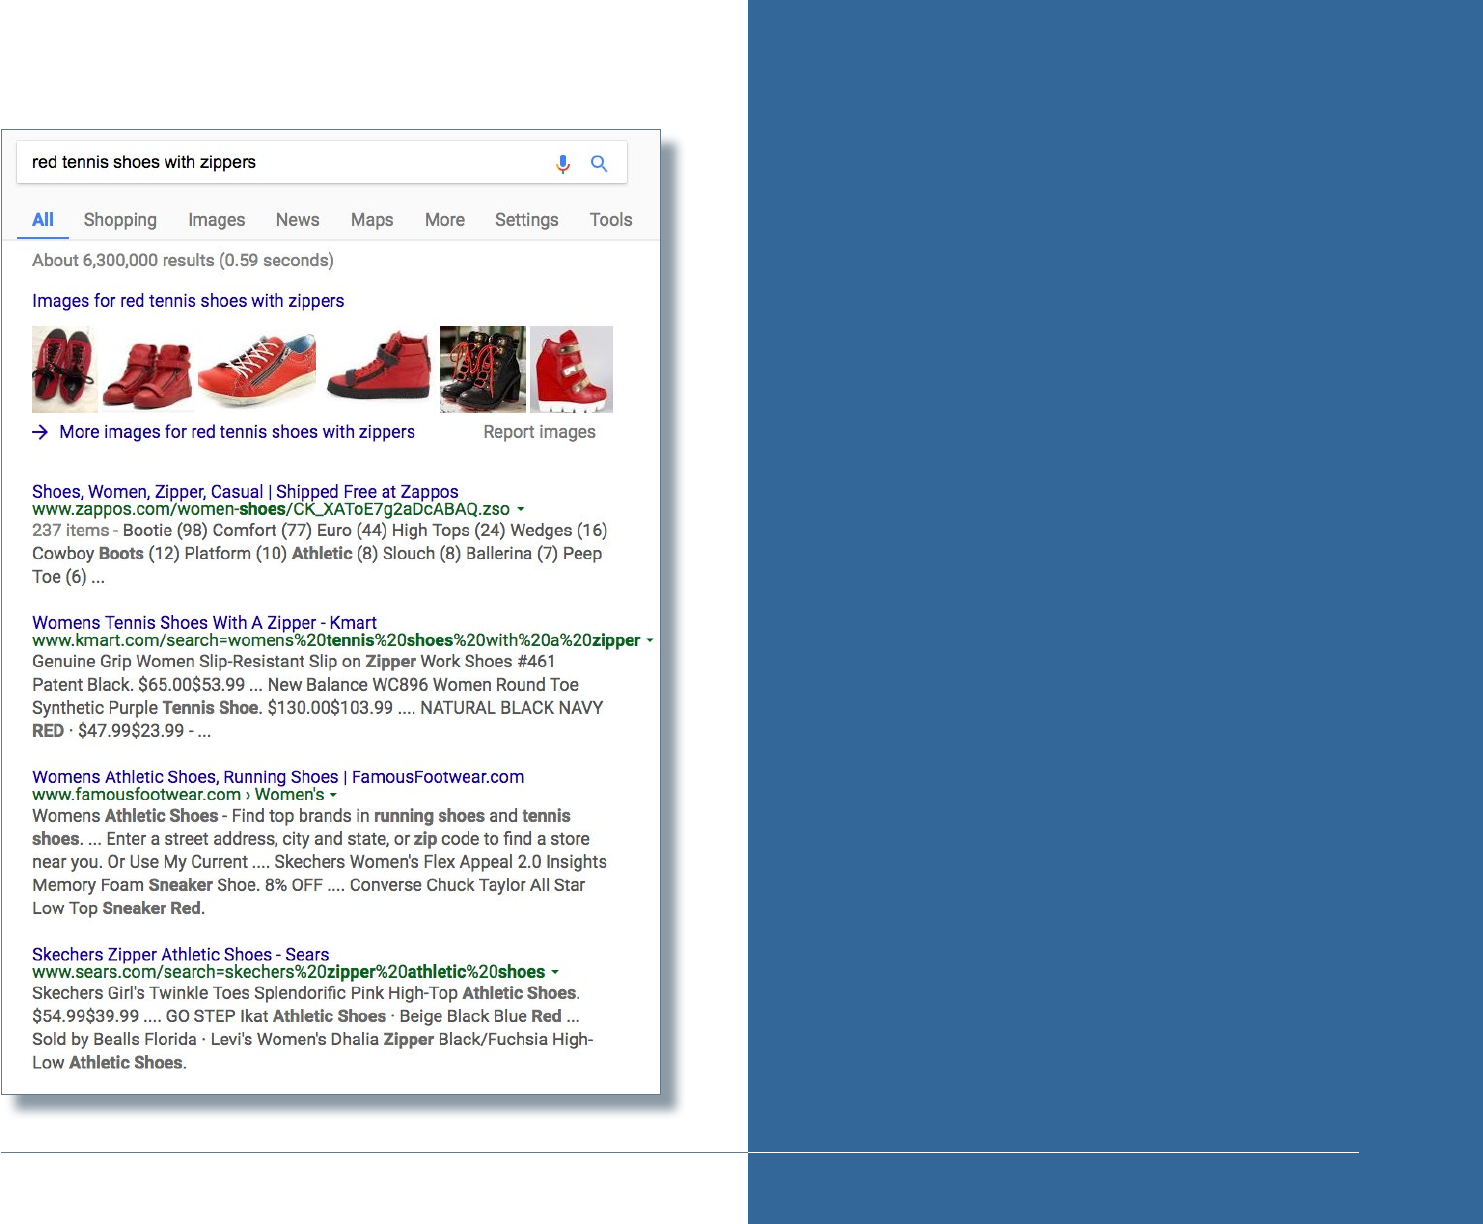Expand dropdown arrow beside kmart.com URL
Screen dimensions: 1483x1224
pyautogui.click(x=650, y=641)
